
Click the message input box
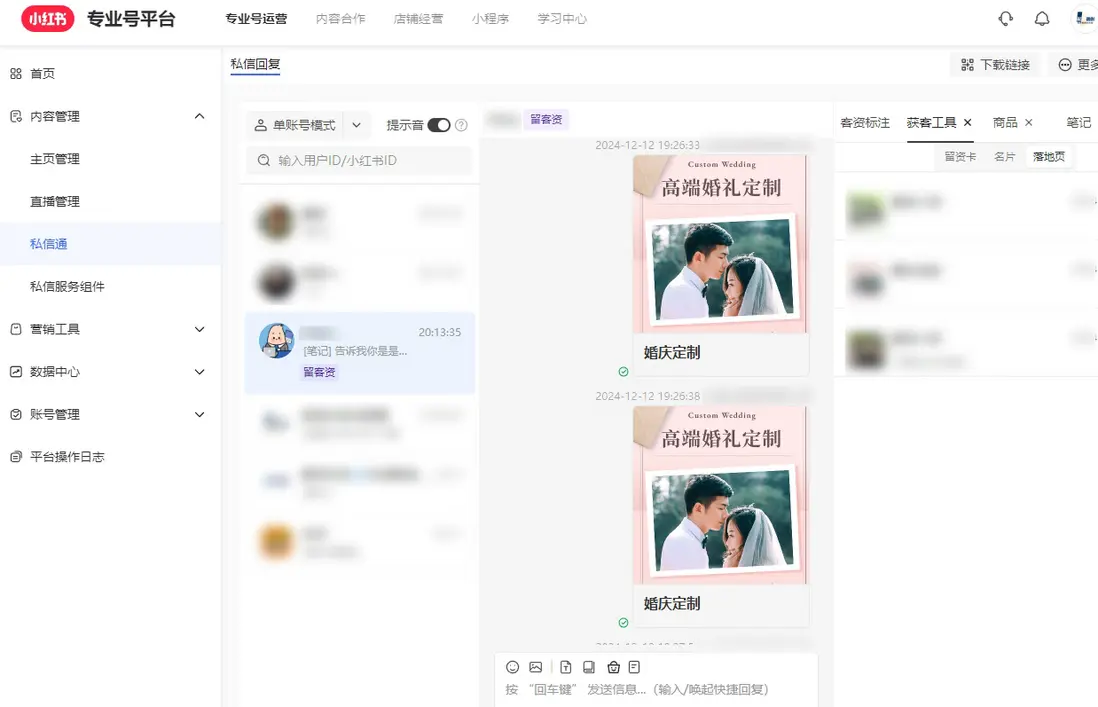(x=656, y=690)
